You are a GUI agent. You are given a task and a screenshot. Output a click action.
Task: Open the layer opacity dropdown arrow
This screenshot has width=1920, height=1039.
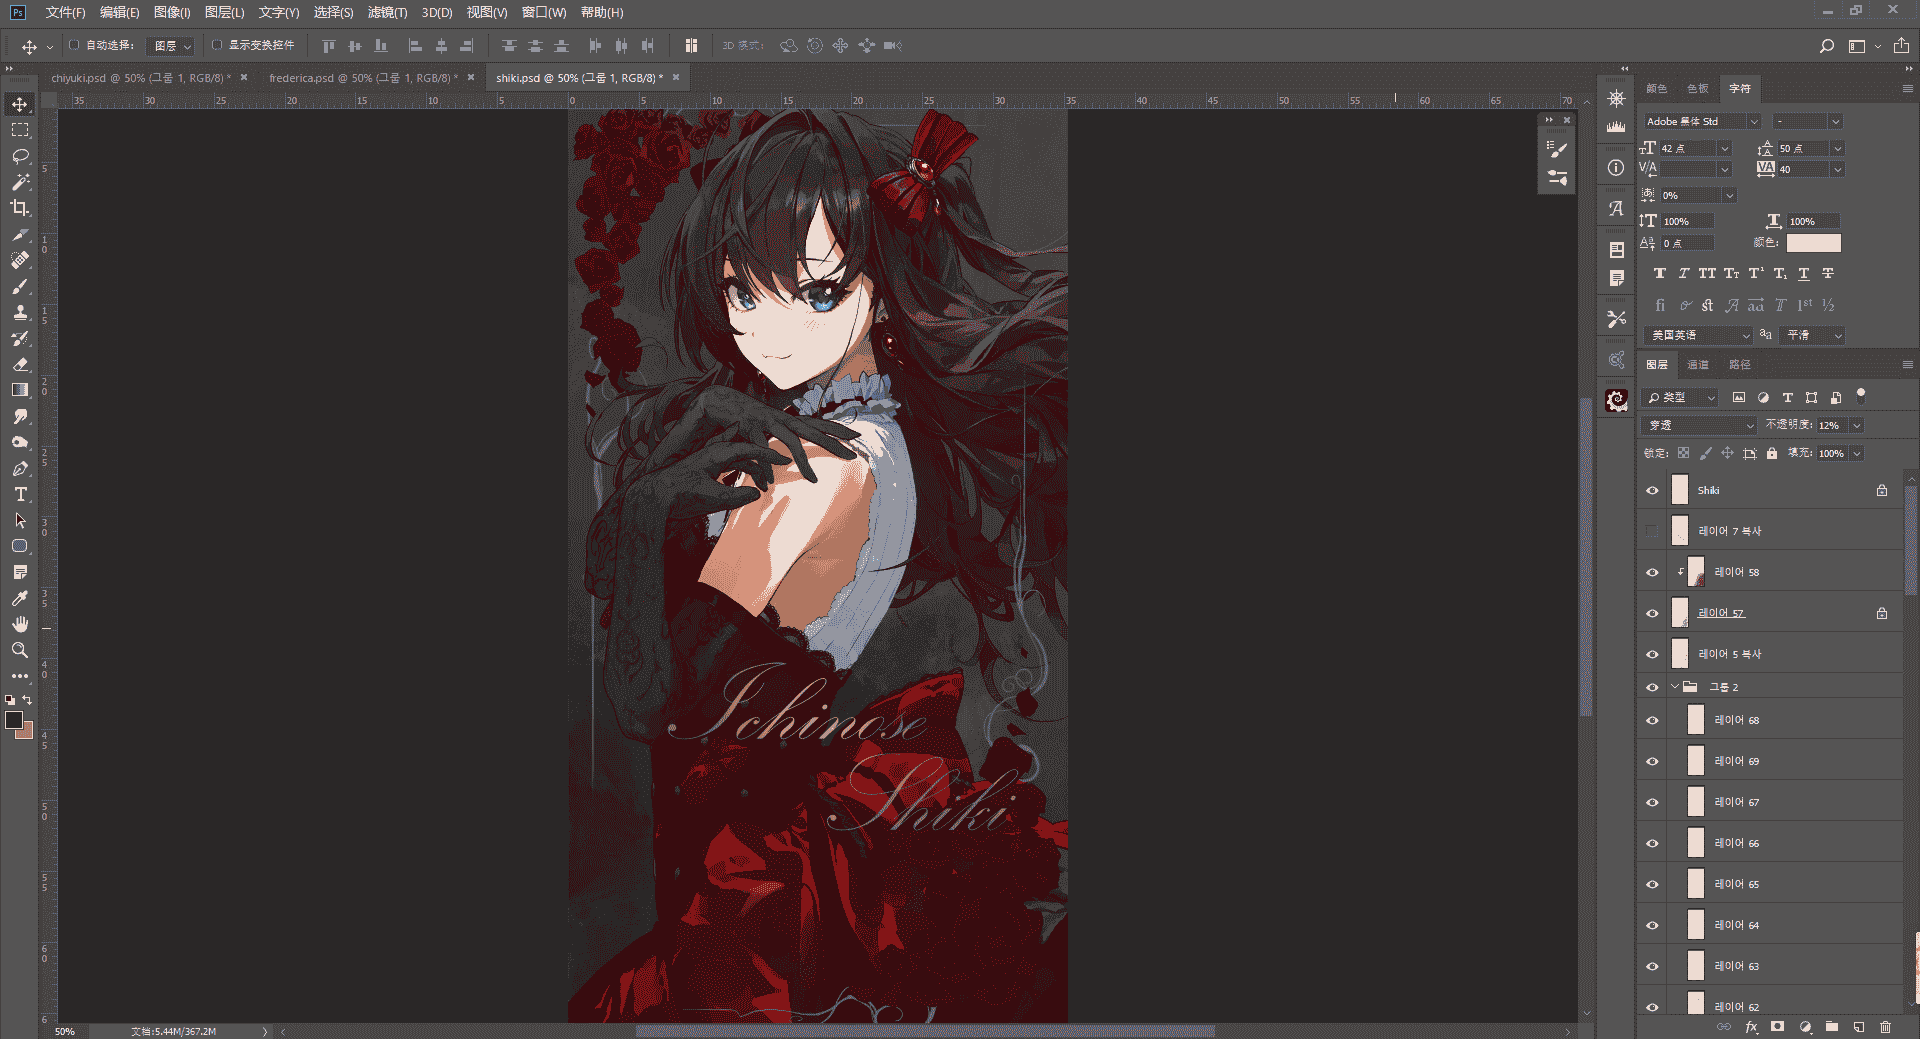pos(1857,425)
